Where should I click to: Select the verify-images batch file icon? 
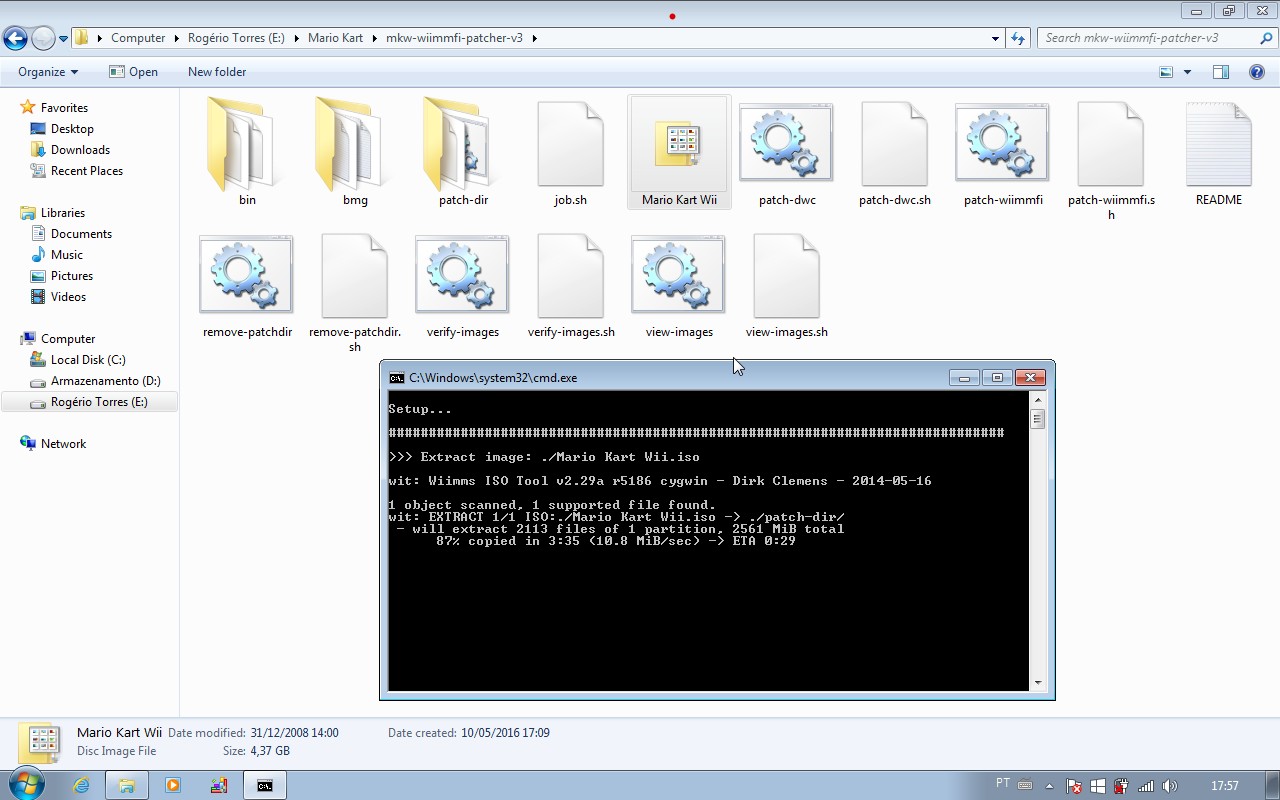[x=462, y=277]
